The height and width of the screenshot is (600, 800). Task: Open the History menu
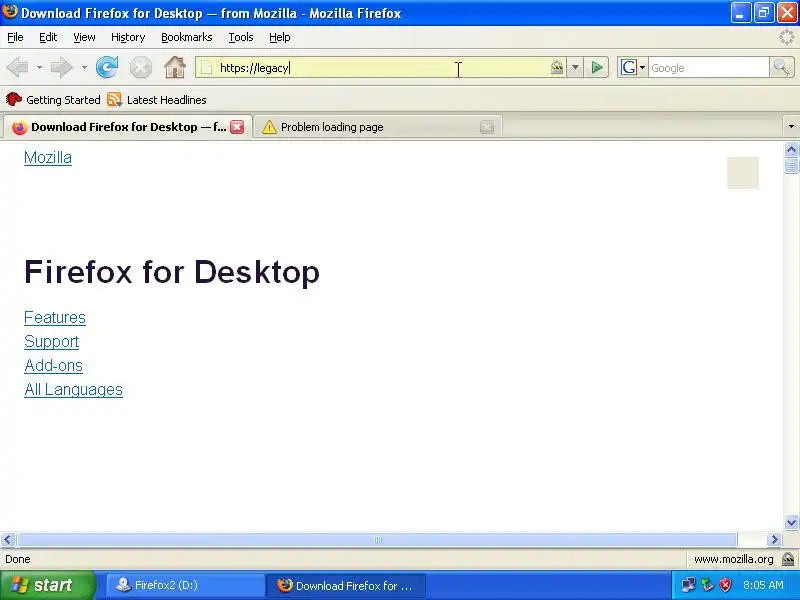coord(128,37)
